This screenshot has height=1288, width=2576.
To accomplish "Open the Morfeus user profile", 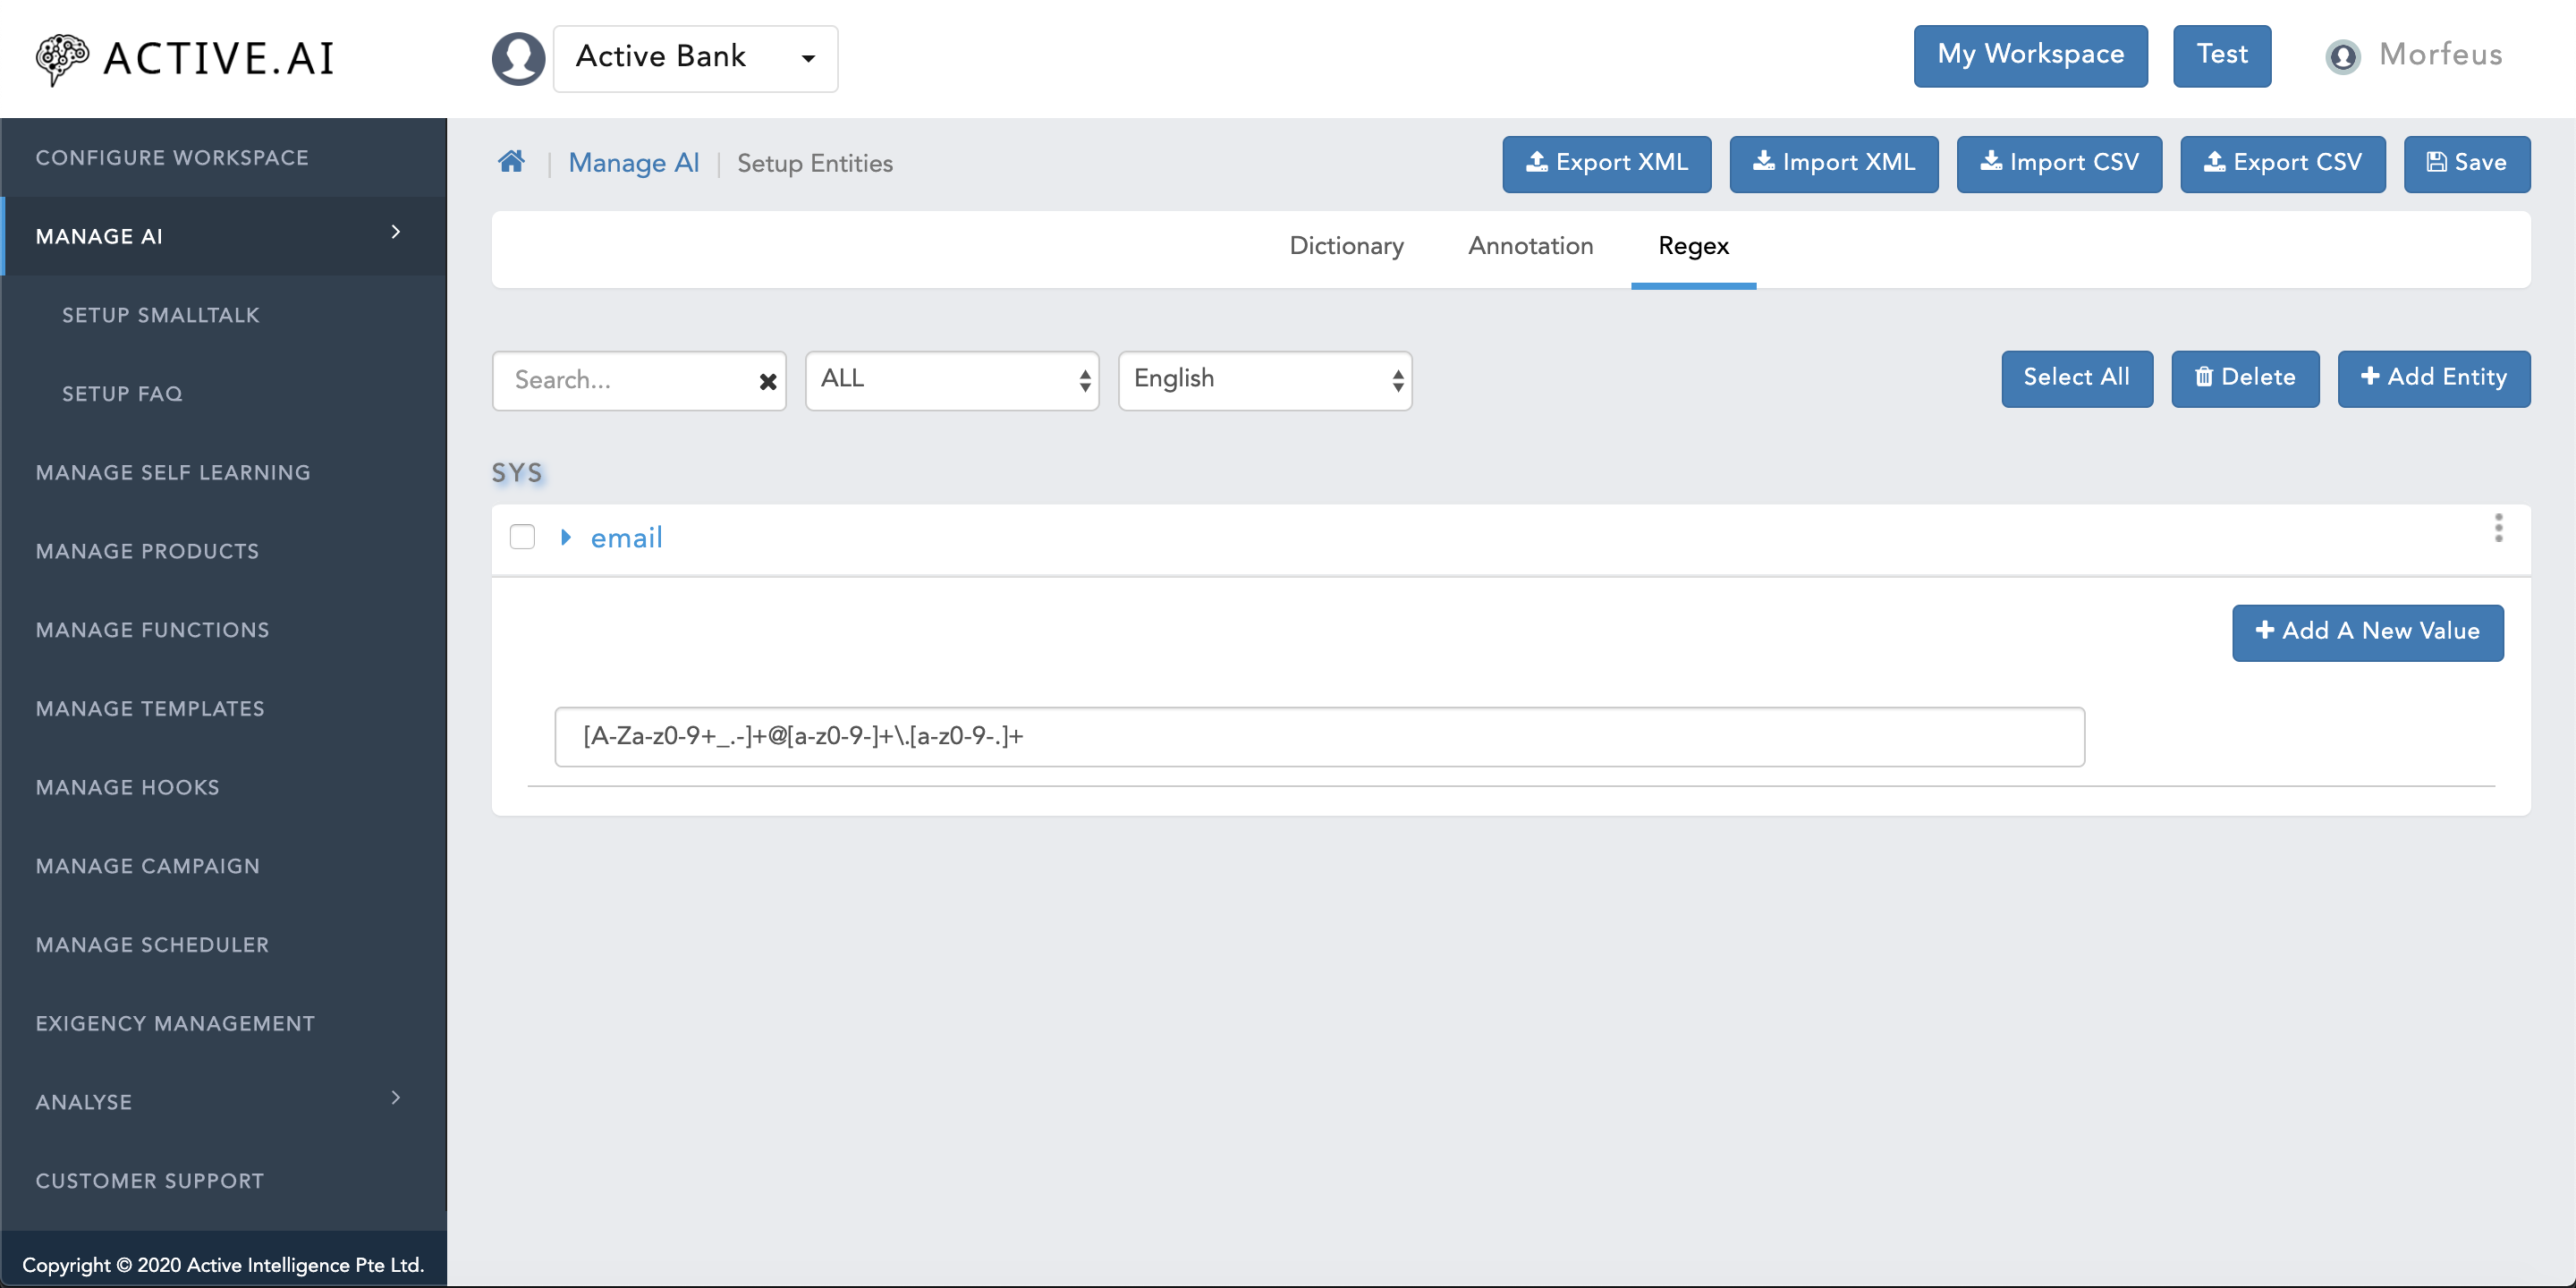I will tap(2413, 55).
